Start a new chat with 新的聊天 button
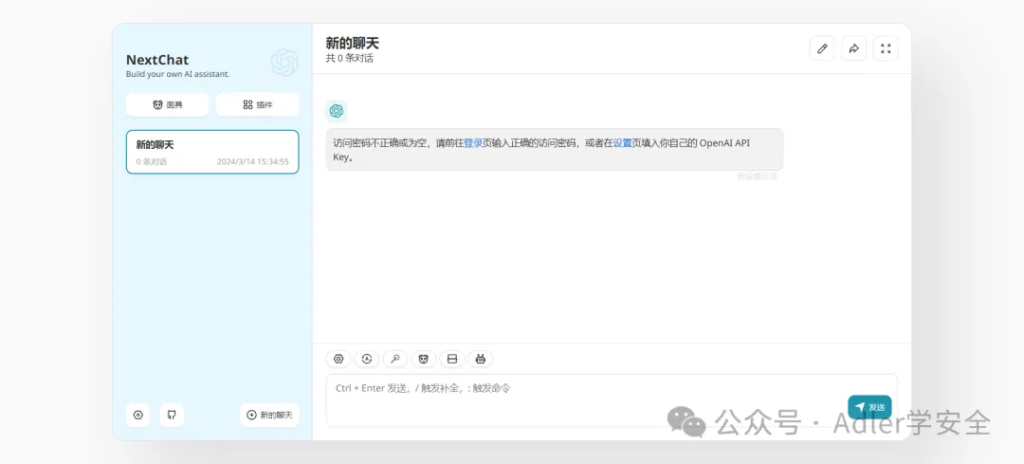The image size is (1024, 464). pyautogui.click(x=270, y=415)
